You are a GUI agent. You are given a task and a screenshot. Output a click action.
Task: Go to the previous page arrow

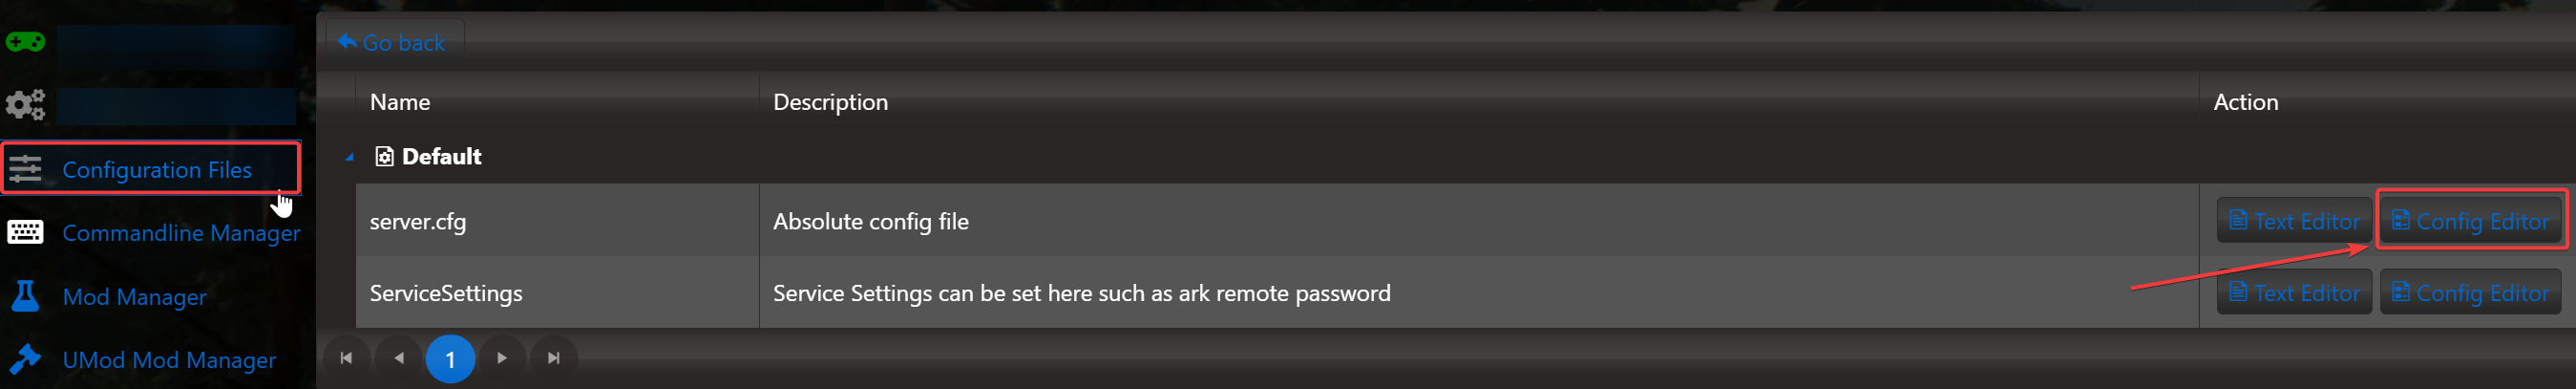[399, 358]
